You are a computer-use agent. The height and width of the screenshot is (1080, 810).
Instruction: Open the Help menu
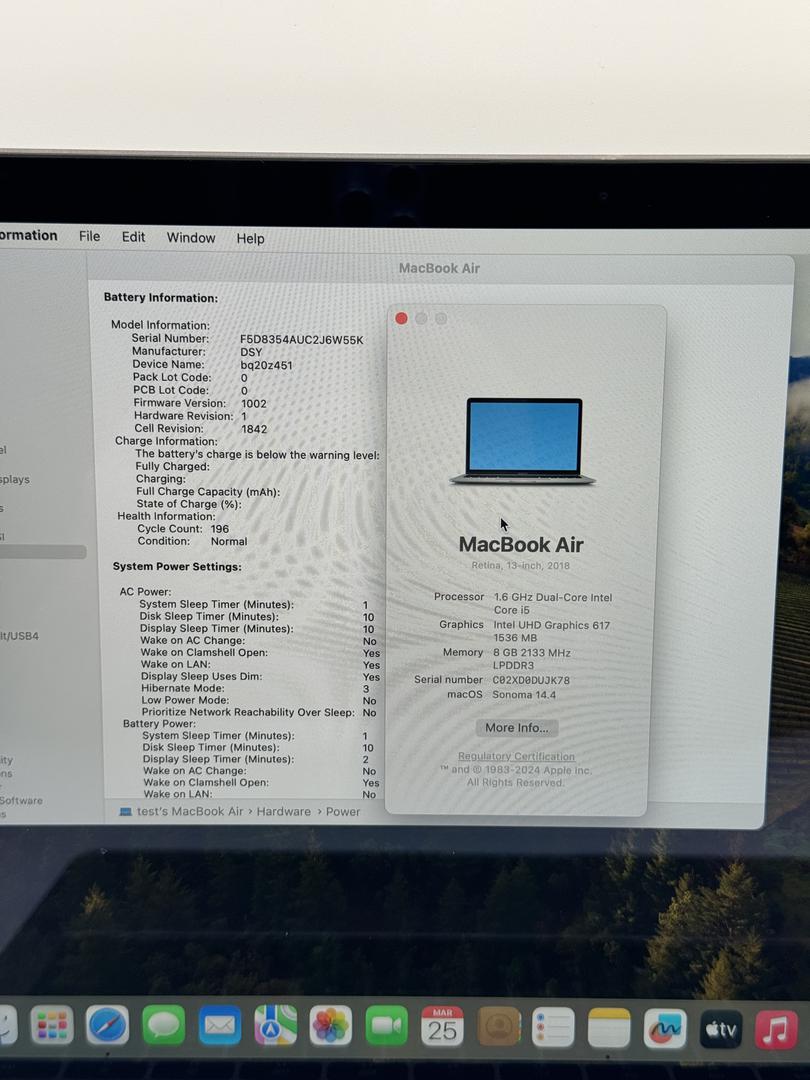[x=250, y=238]
